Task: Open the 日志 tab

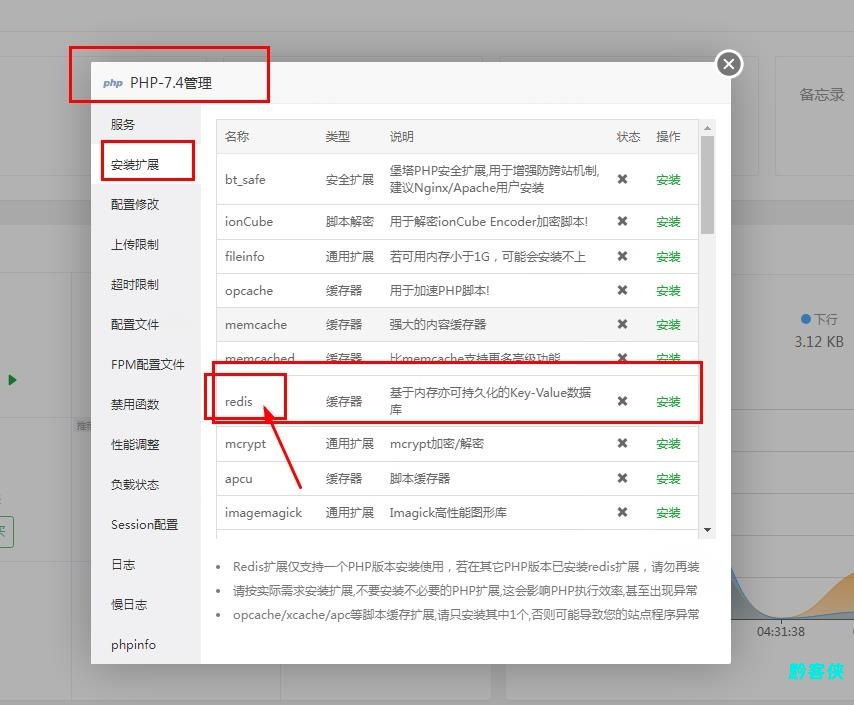Action: 123,564
